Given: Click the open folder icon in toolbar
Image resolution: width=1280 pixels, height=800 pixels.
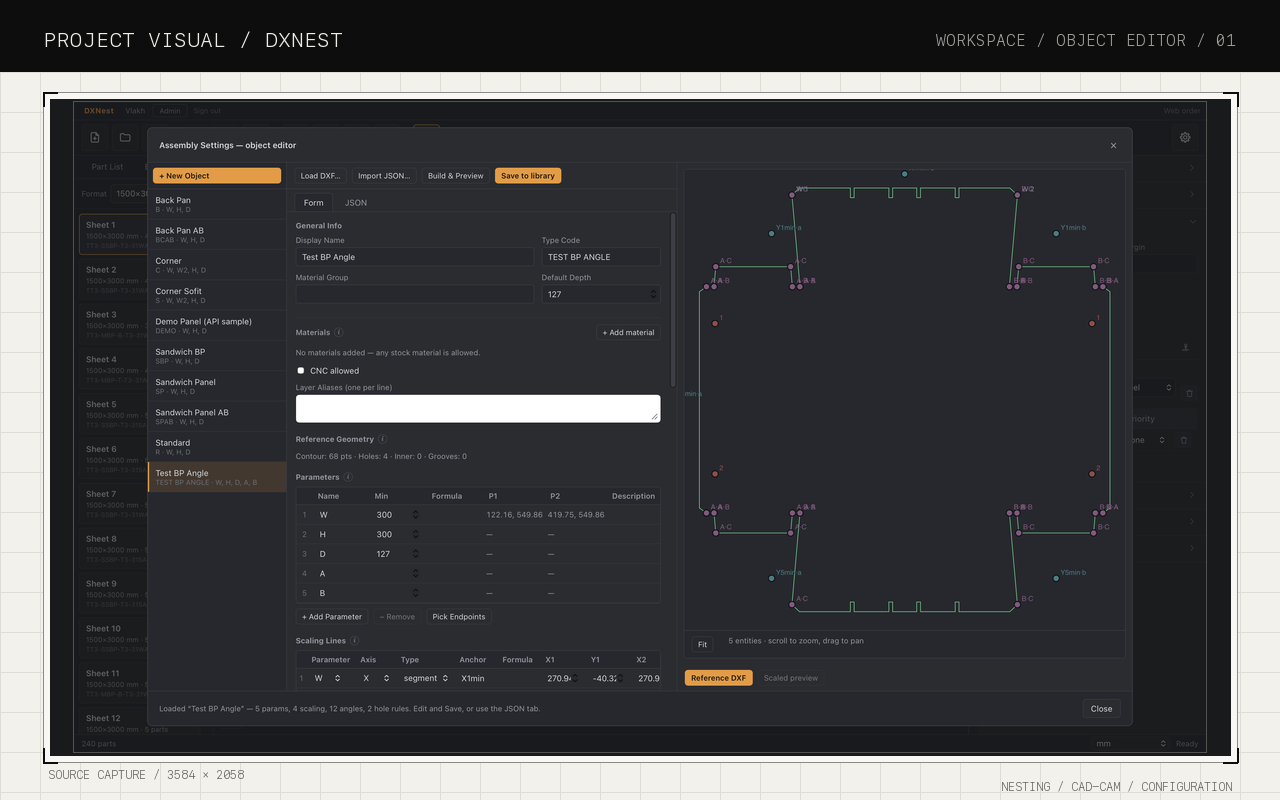Looking at the screenshot, I should click(x=125, y=138).
